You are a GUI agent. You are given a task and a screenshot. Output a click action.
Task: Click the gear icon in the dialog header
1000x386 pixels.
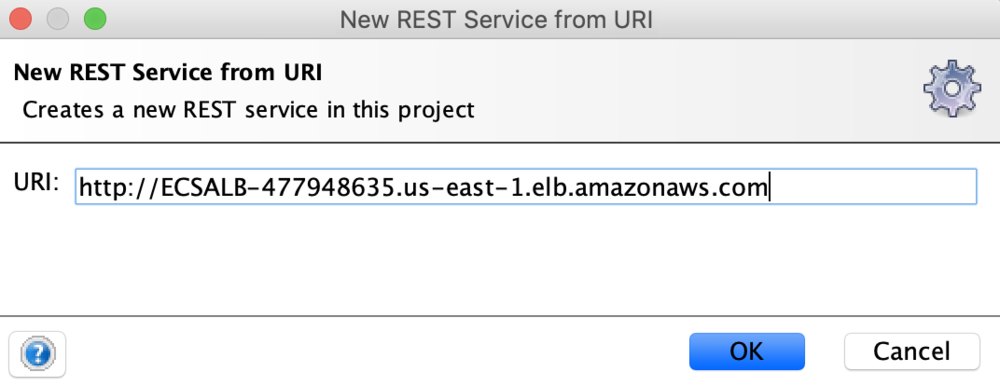point(952,88)
